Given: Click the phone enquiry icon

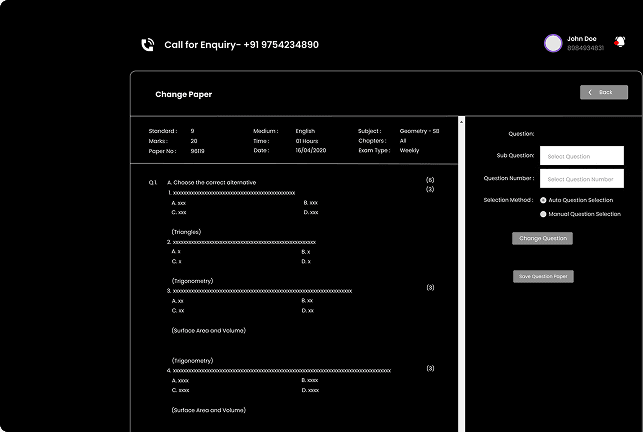Looking at the screenshot, I should (148, 45).
